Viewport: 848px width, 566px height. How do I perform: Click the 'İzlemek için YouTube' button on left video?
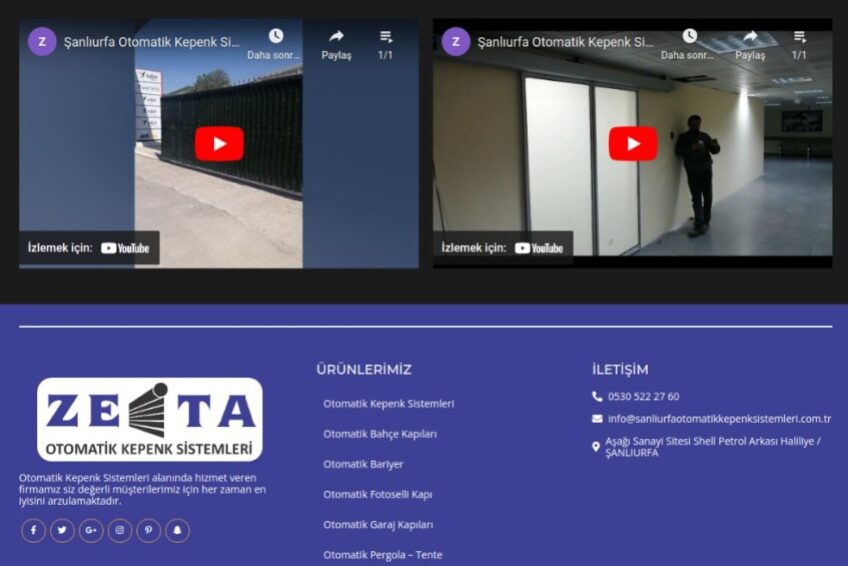tap(89, 248)
